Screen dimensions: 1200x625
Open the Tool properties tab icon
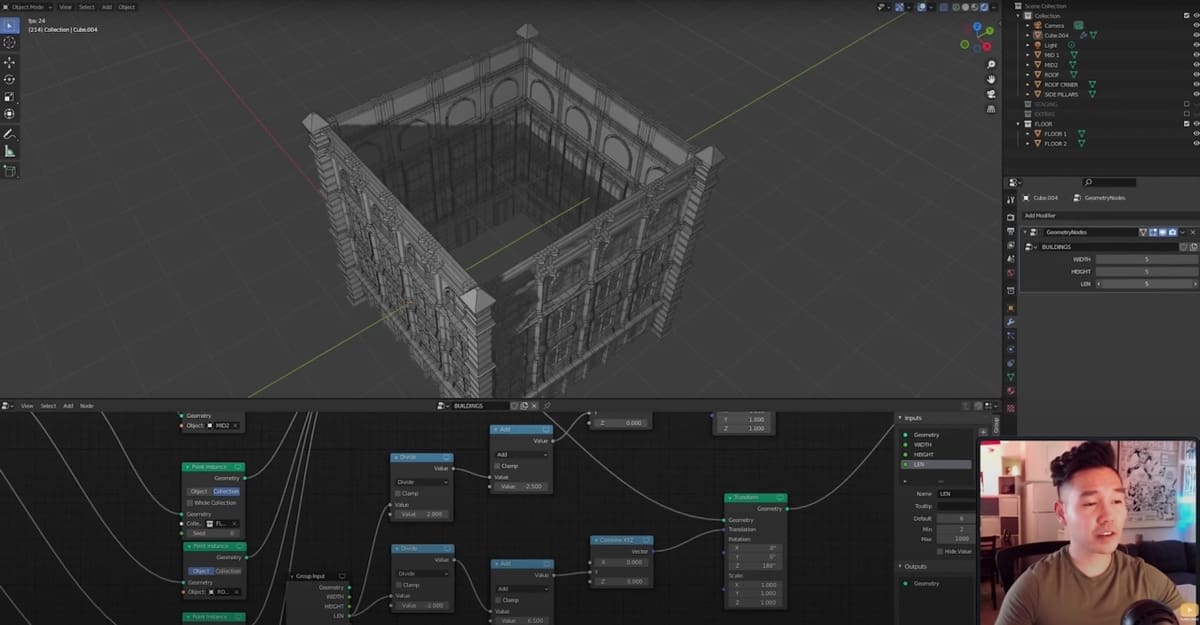[1010, 200]
